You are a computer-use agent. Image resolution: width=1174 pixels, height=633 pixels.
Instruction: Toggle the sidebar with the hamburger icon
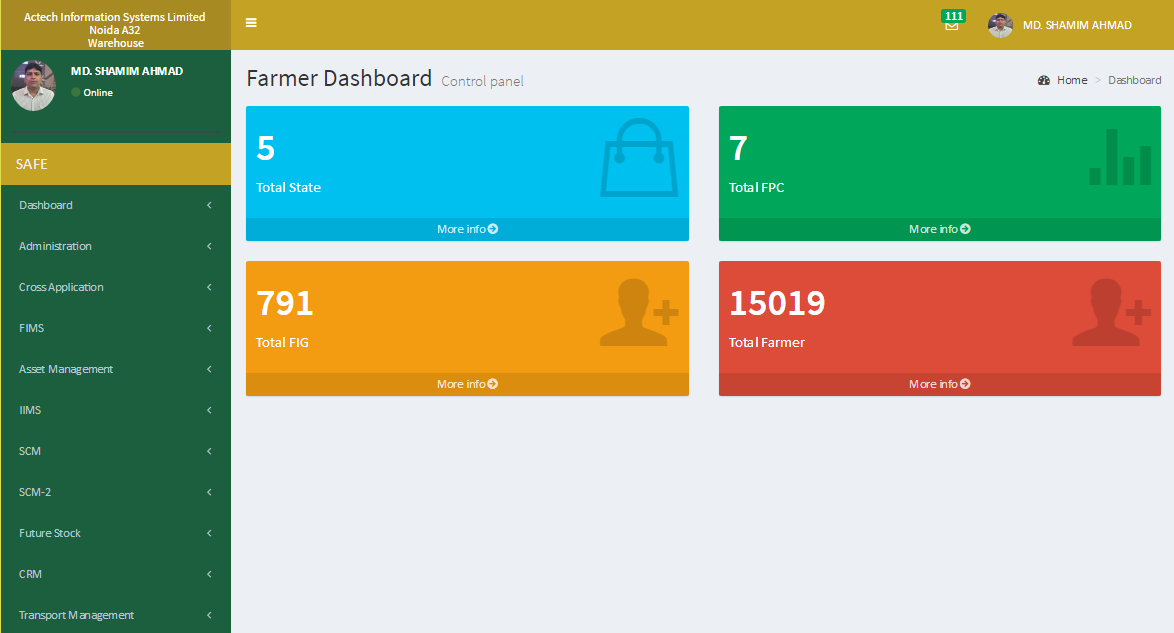(252, 22)
